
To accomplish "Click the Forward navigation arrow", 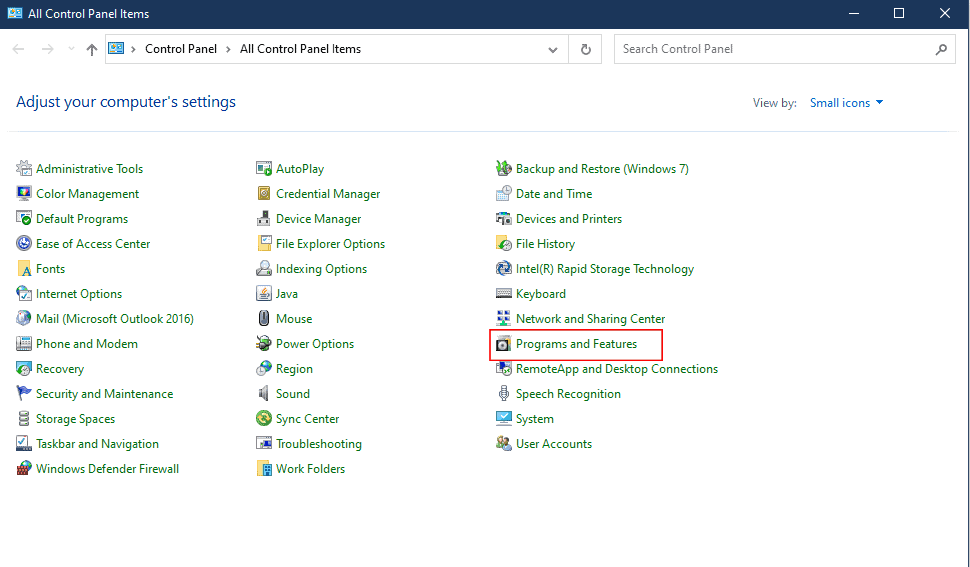I will click(x=47, y=49).
